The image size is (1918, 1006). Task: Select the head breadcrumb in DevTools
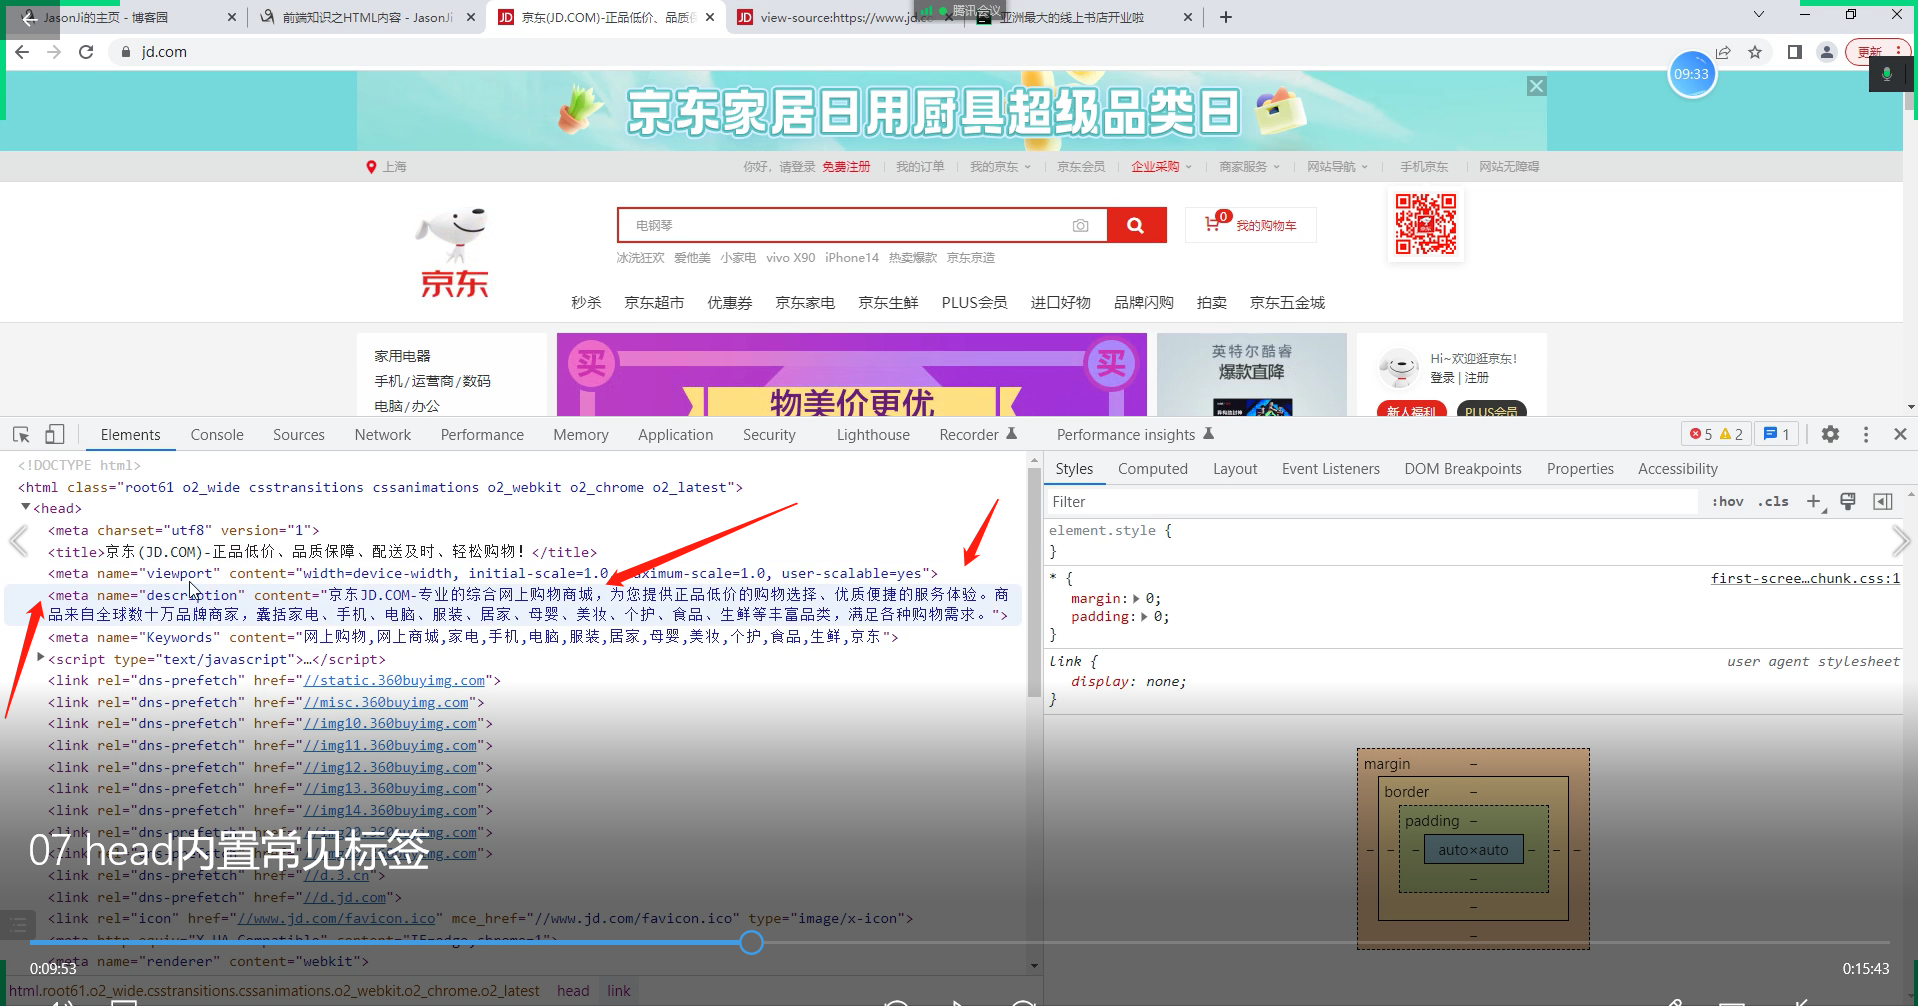(x=573, y=991)
